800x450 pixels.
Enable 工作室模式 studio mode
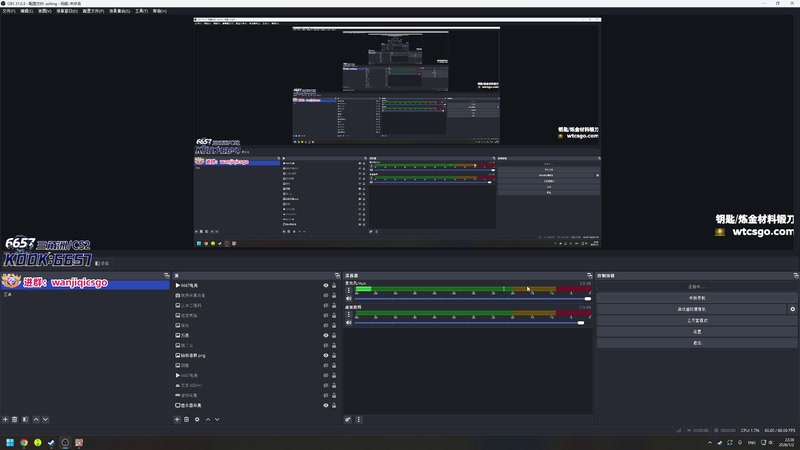[697, 320]
